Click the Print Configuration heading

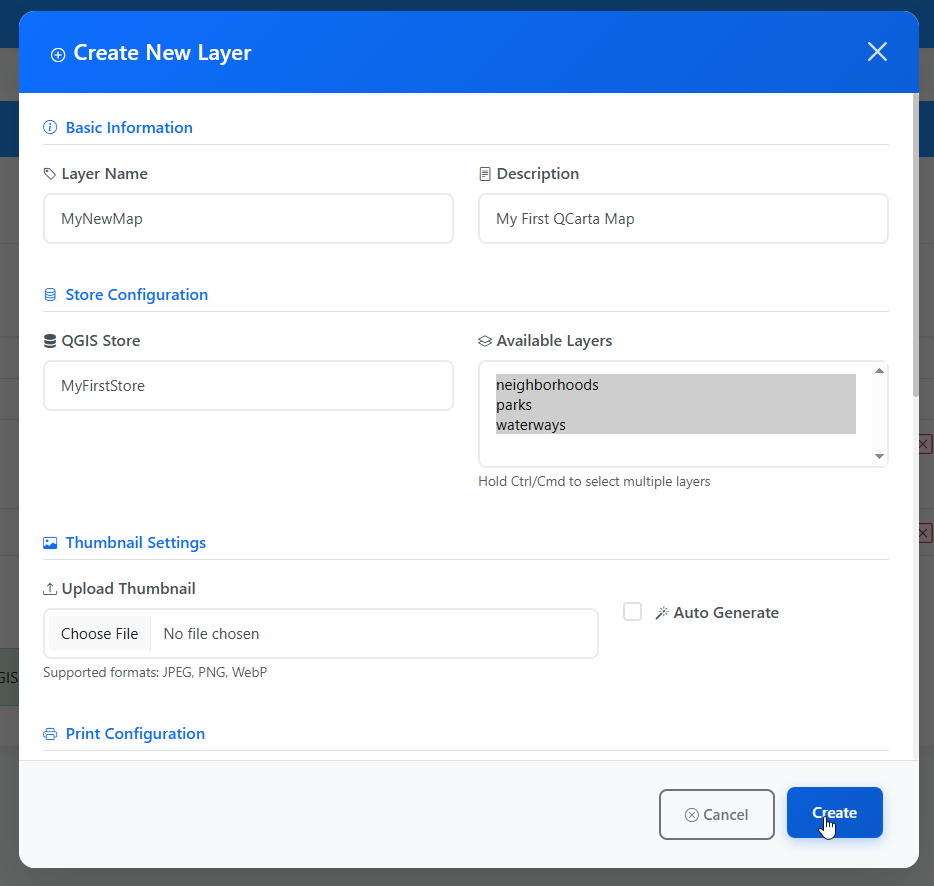click(135, 733)
